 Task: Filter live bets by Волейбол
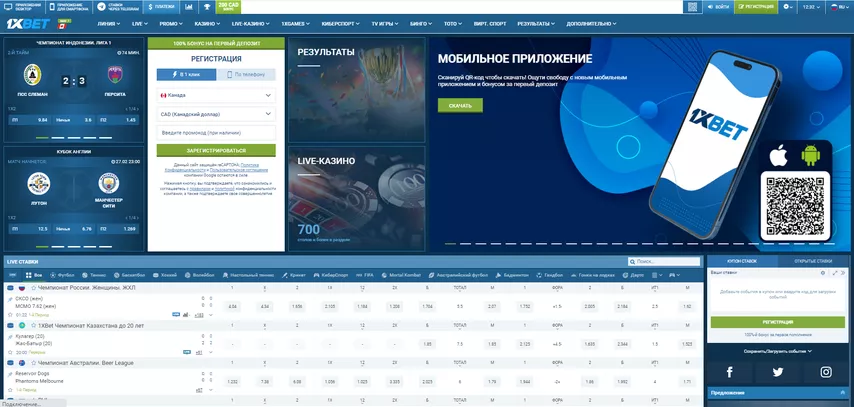199,275
